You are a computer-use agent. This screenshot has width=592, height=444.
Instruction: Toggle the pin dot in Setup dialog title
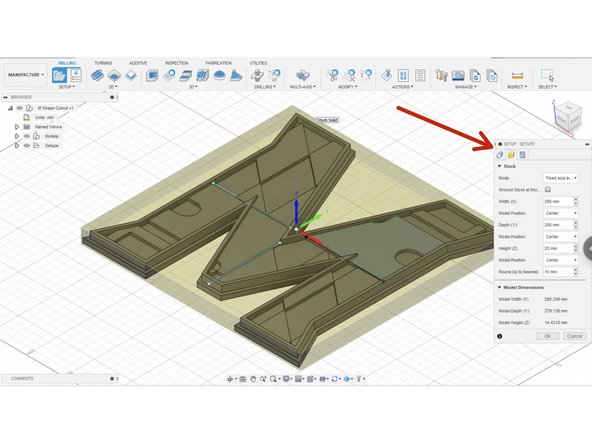[x=500, y=144]
